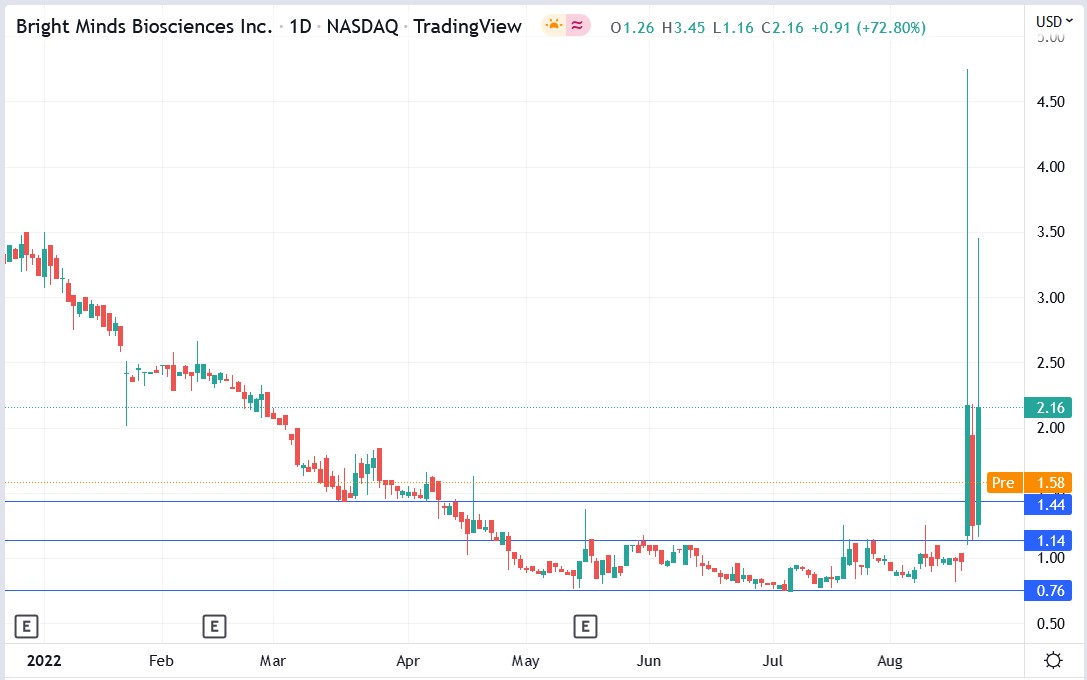Click the 1.14 horizontal line price label

pos(1050,541)
